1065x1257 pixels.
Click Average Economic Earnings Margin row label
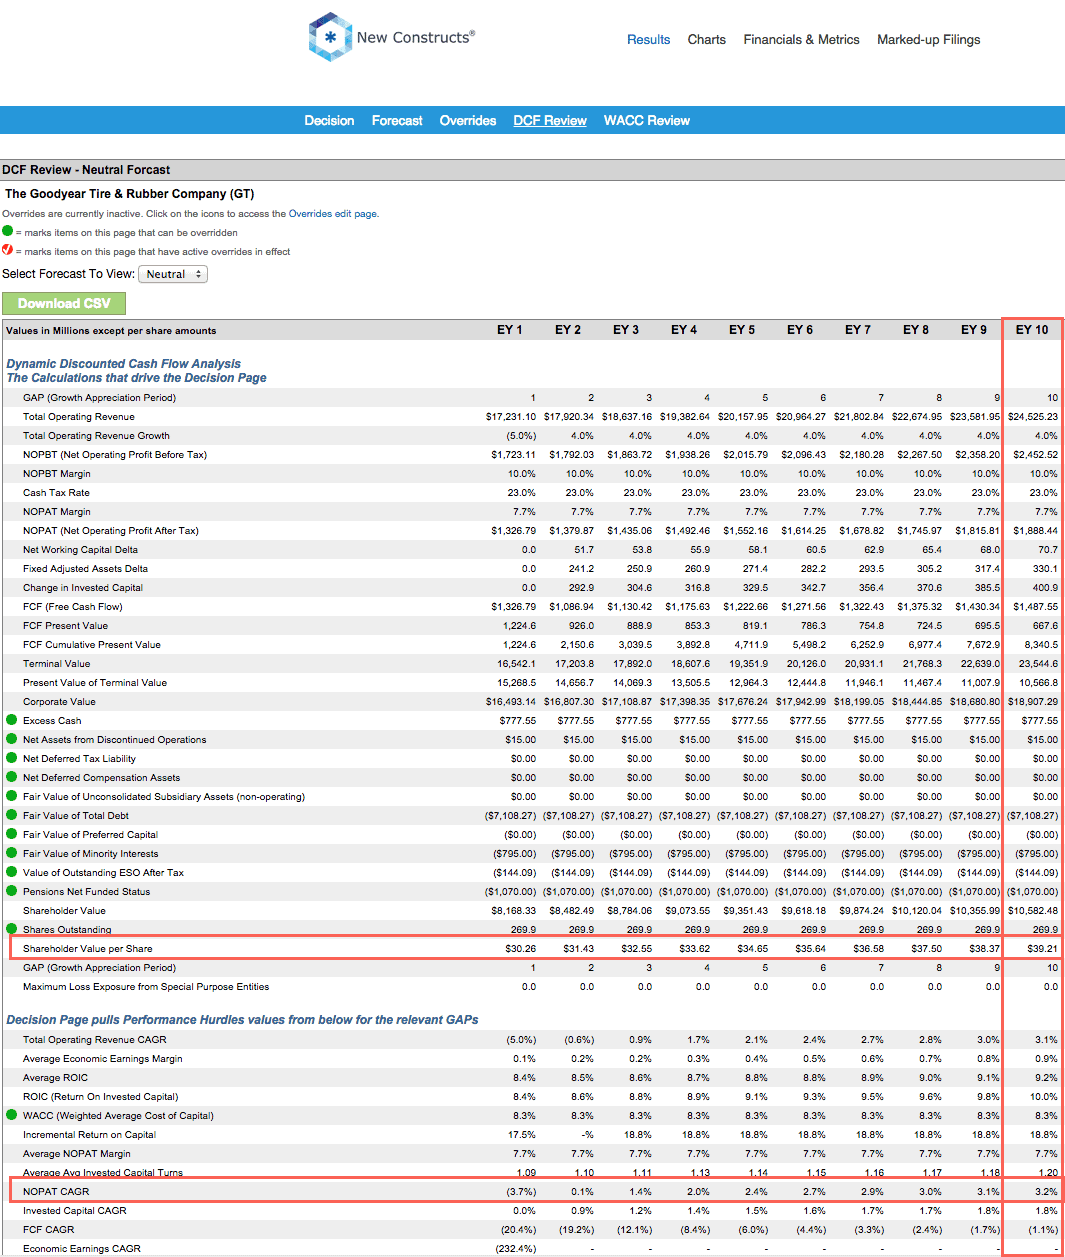103,1059
